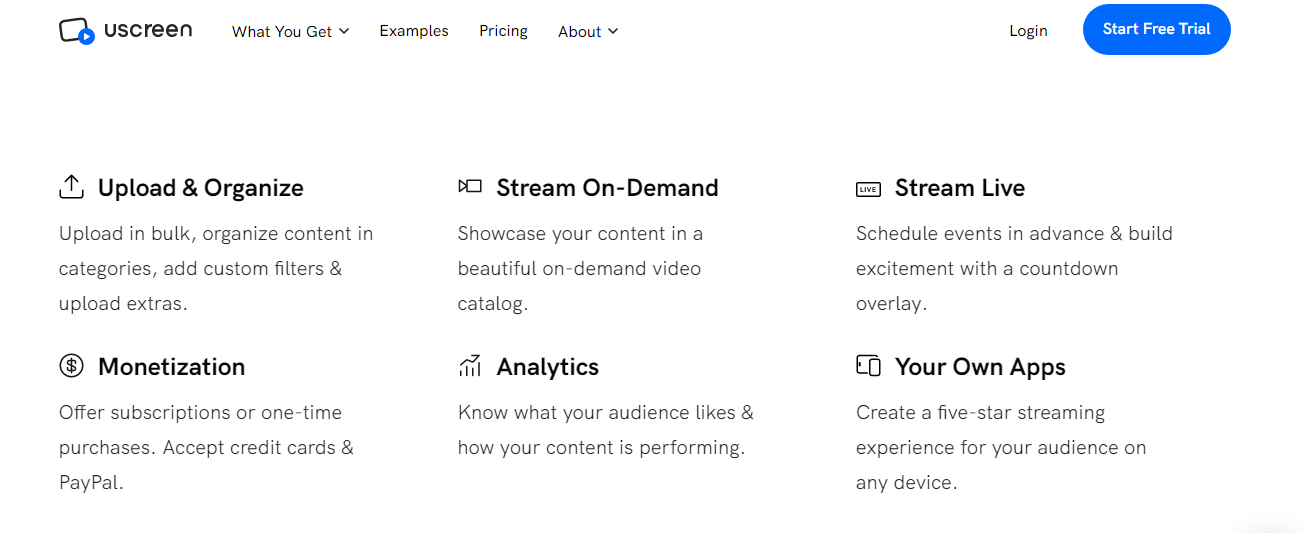The height and width of the screenshot is (533, 1308).
Task: Click the Analytics bar chart icon
Action: tap(470, 366)
